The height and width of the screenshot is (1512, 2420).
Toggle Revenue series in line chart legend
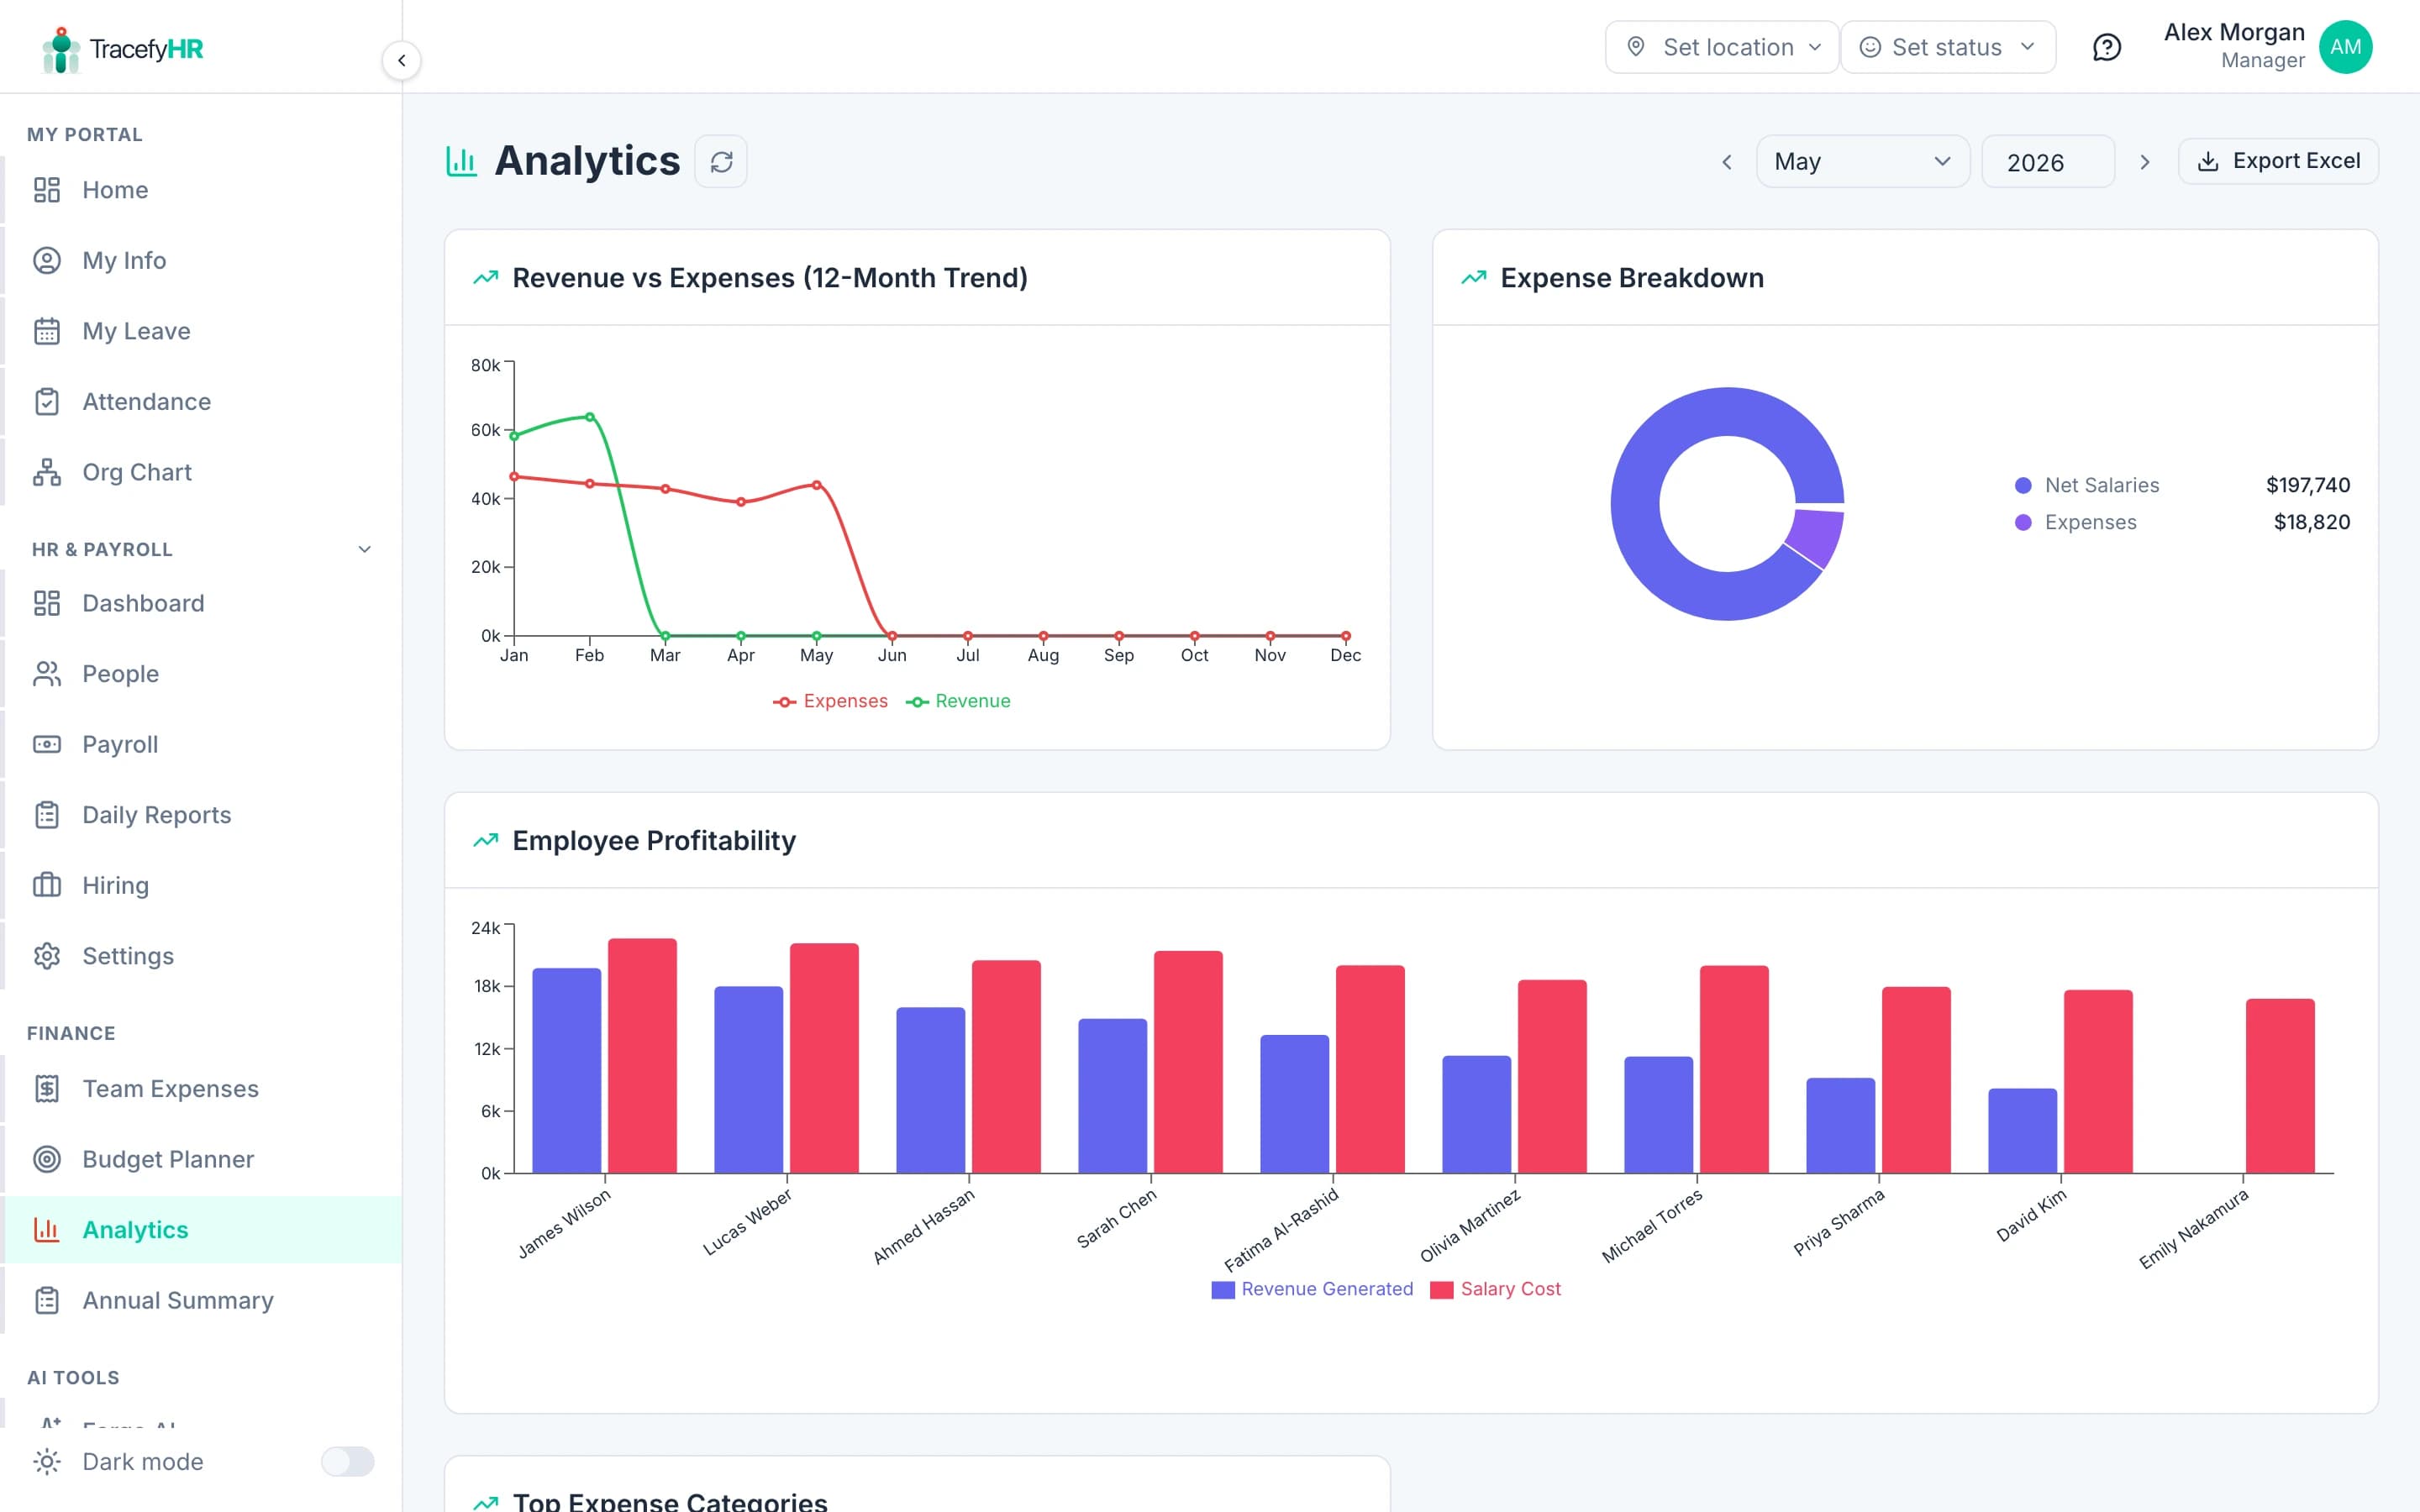click(x=958, y=701)
